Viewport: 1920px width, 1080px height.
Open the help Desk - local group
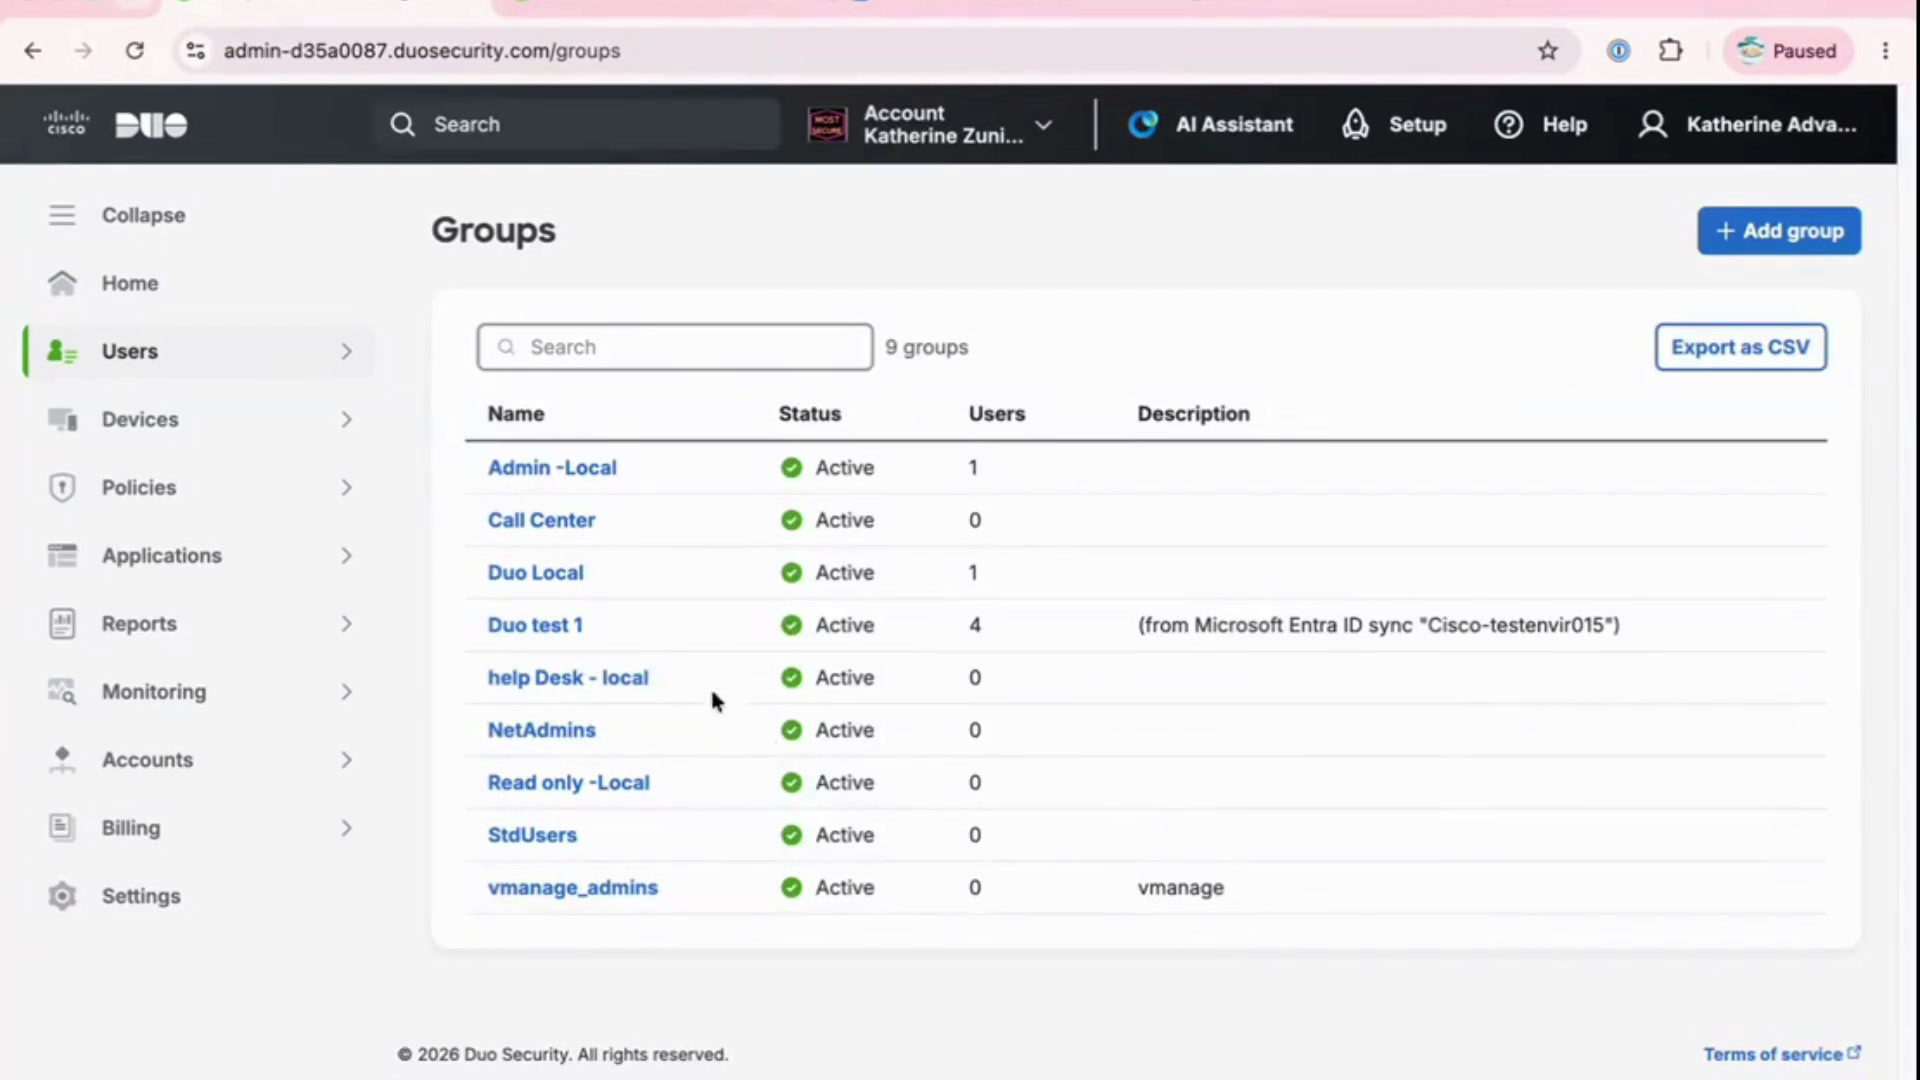pos(568,678)
